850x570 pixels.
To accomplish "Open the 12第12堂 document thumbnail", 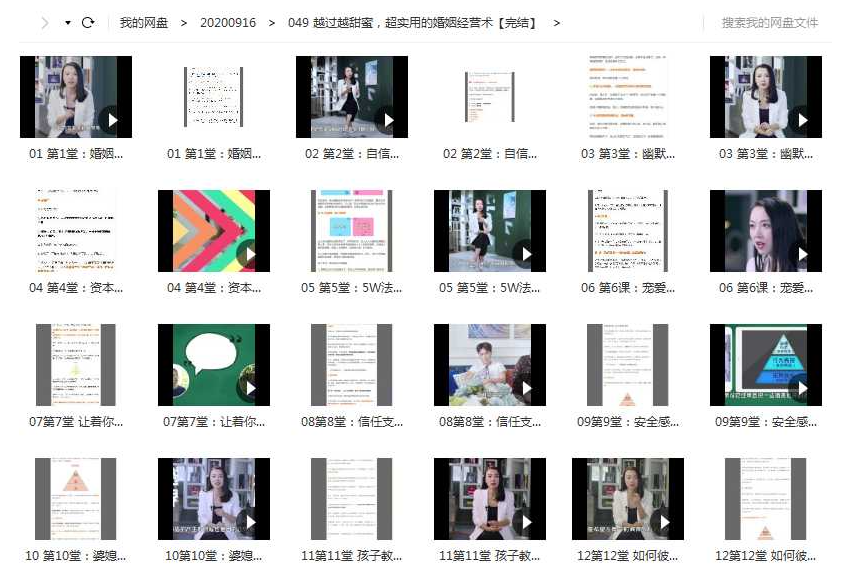I will [x=765, y=499].
